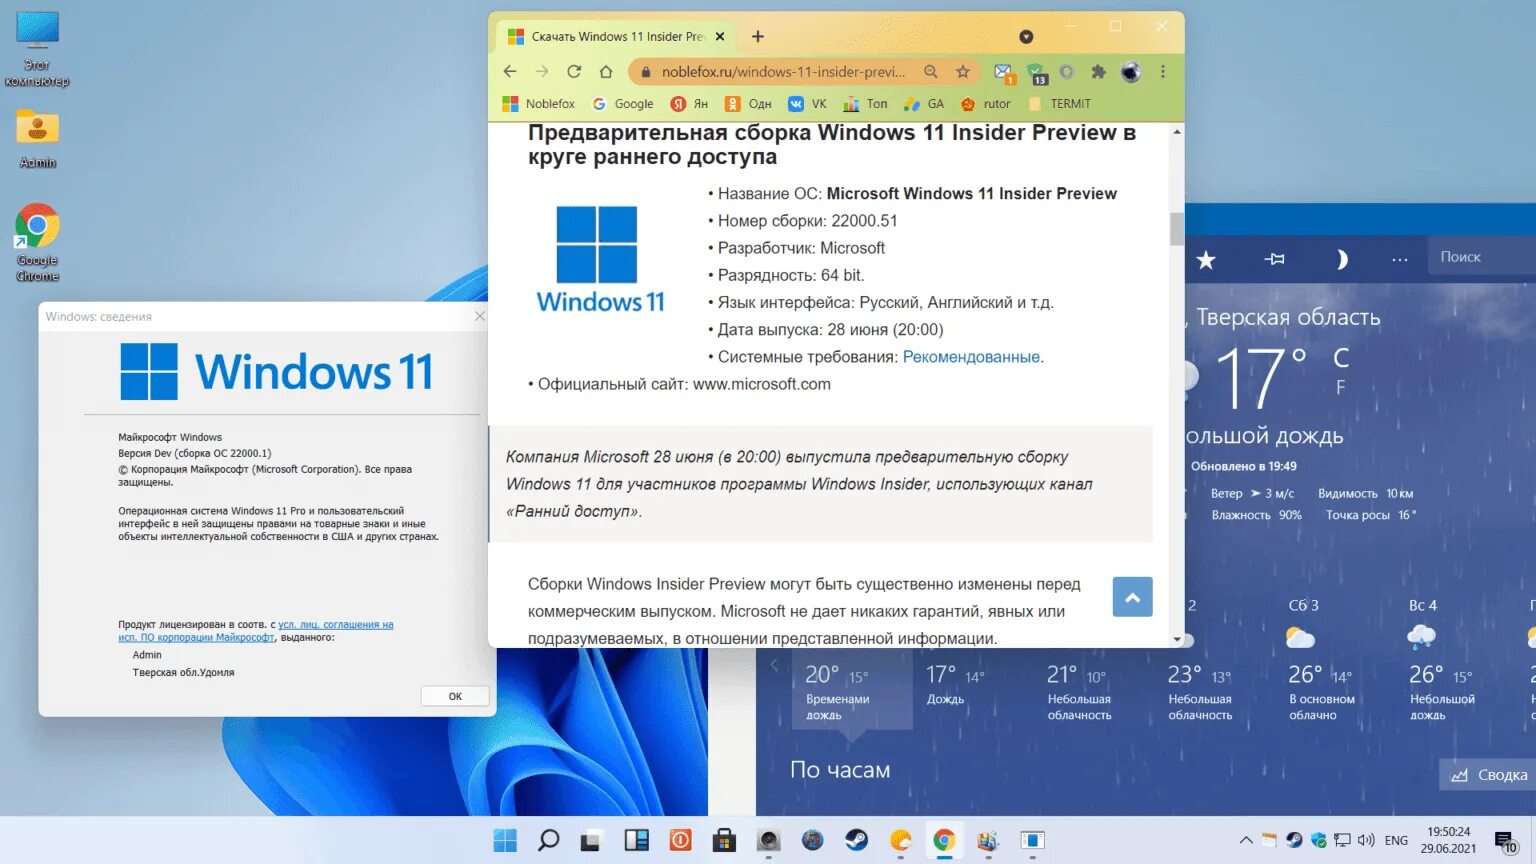Select Сб 3 forecast day
This screenshot has width=1536, height=864.
coord(1320,662)
